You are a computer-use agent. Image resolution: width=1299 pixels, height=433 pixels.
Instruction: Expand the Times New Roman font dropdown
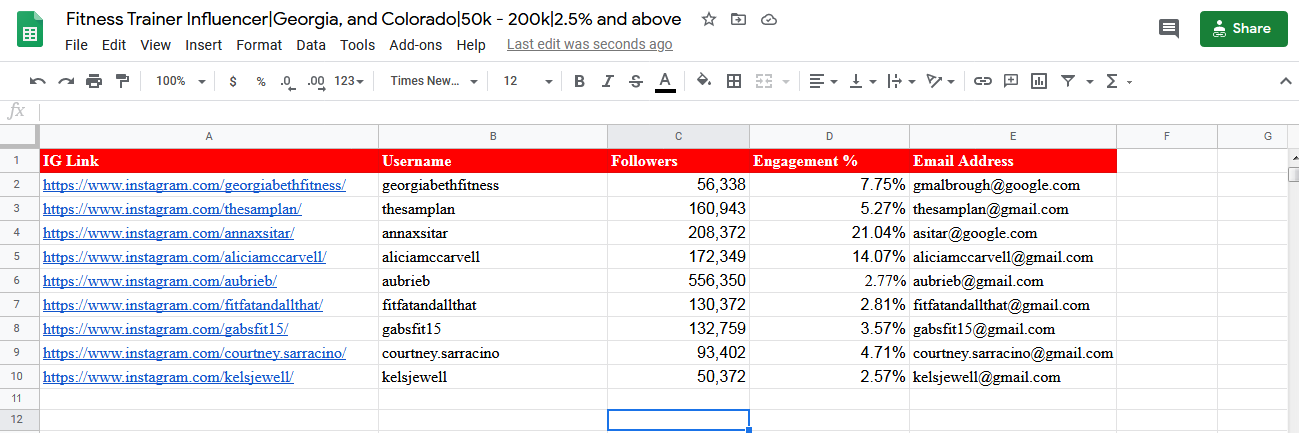tap(434, 81)
